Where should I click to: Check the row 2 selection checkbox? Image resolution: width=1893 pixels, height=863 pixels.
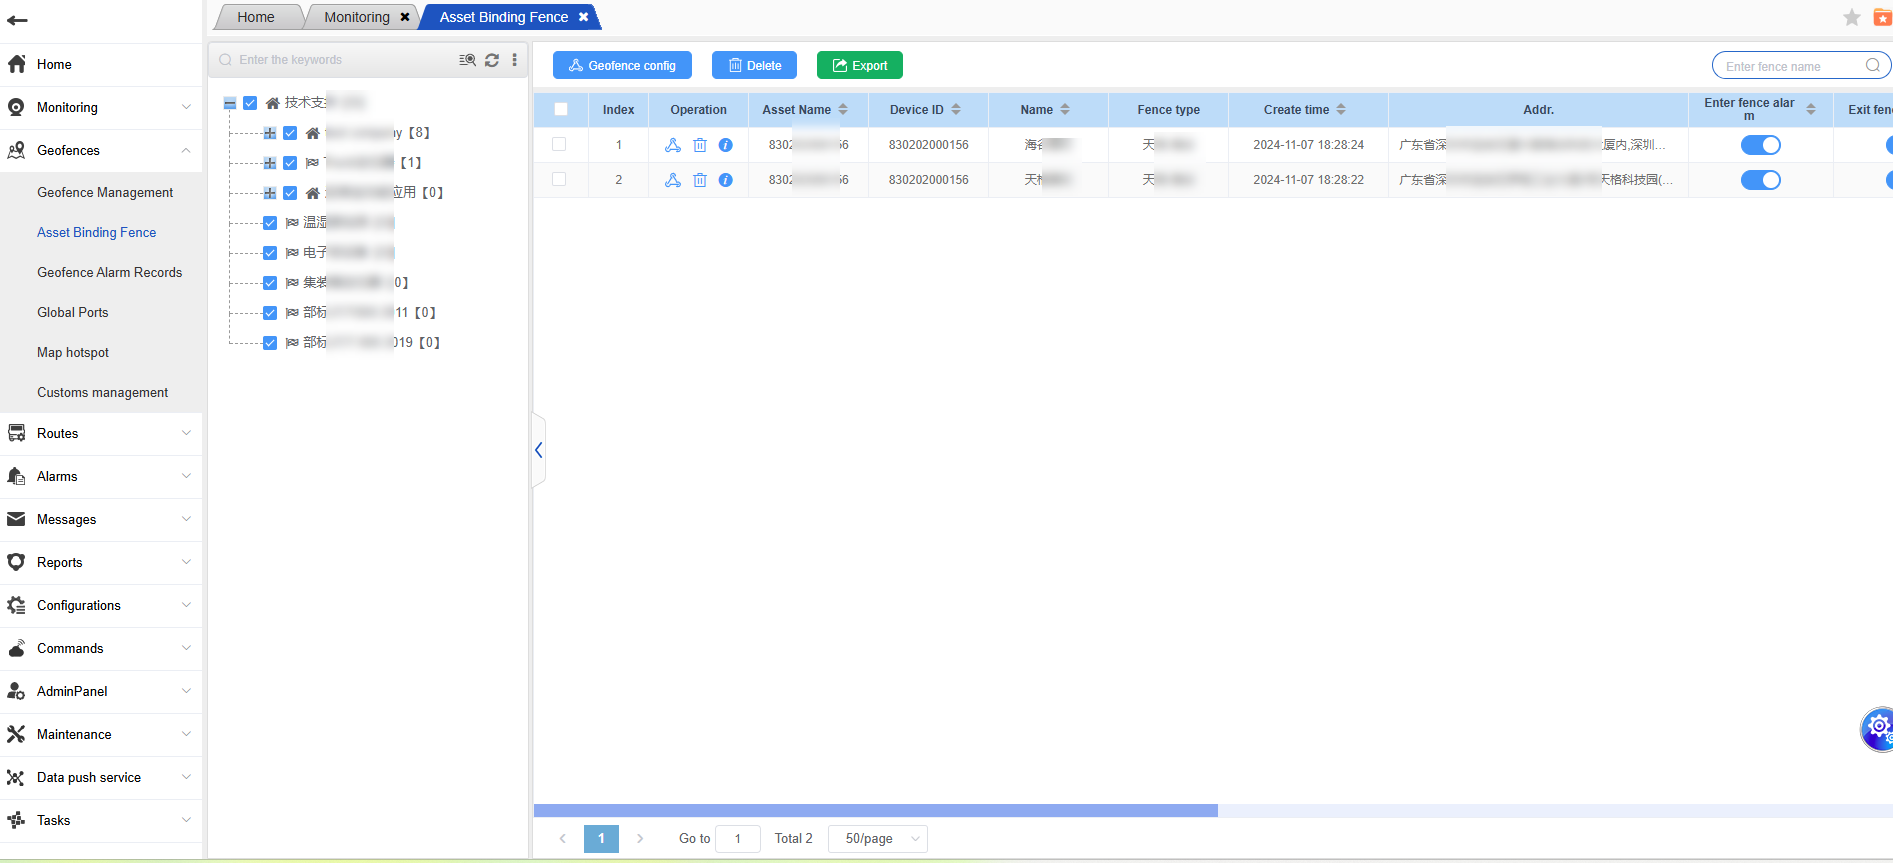(560, 180)
